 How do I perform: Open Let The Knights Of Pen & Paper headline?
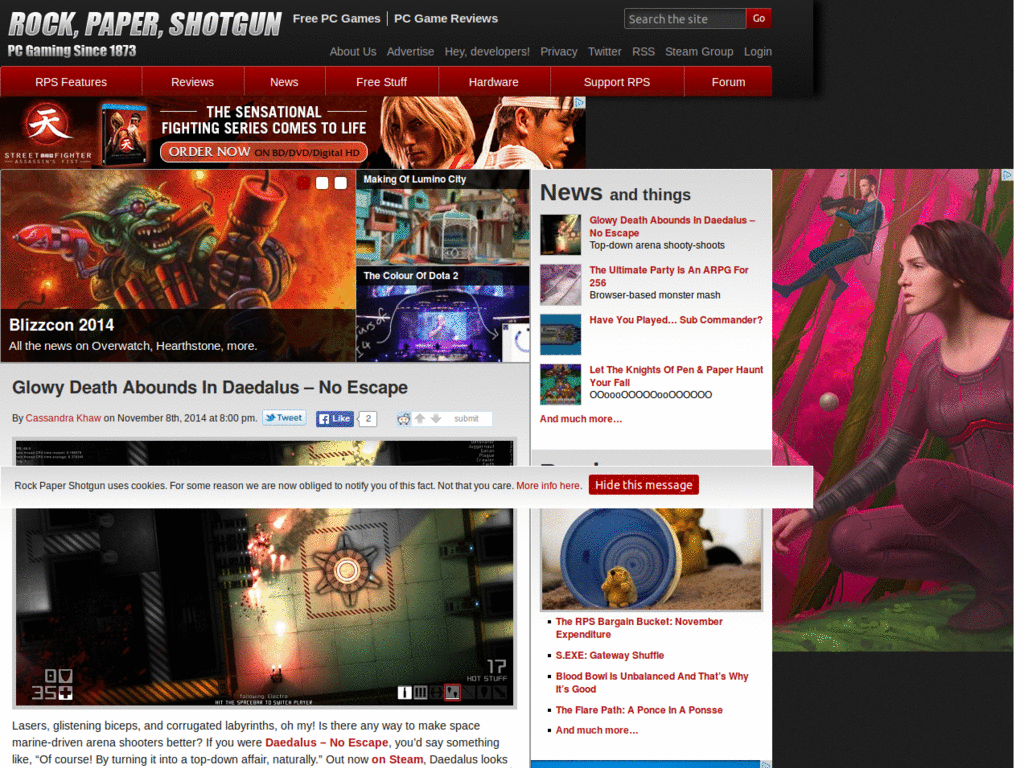(676, 376)
